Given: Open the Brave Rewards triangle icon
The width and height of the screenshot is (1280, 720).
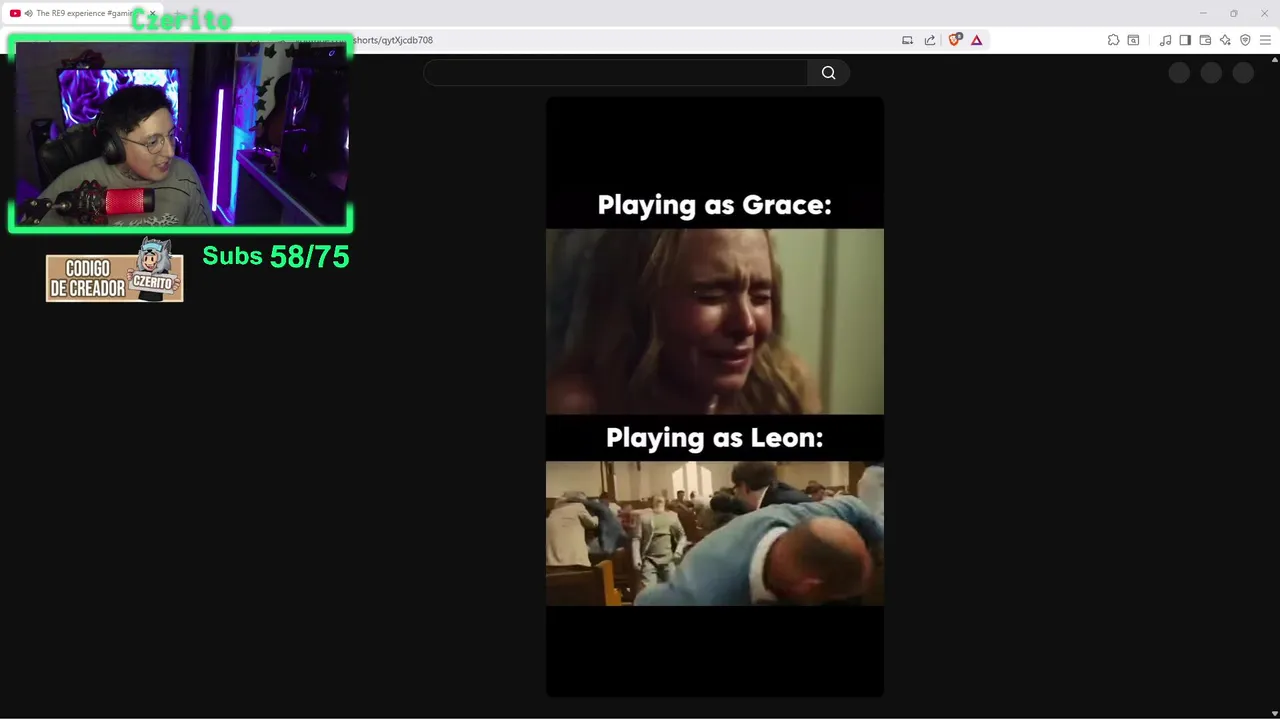Looking at the screenshot, I should coord(977,40).
